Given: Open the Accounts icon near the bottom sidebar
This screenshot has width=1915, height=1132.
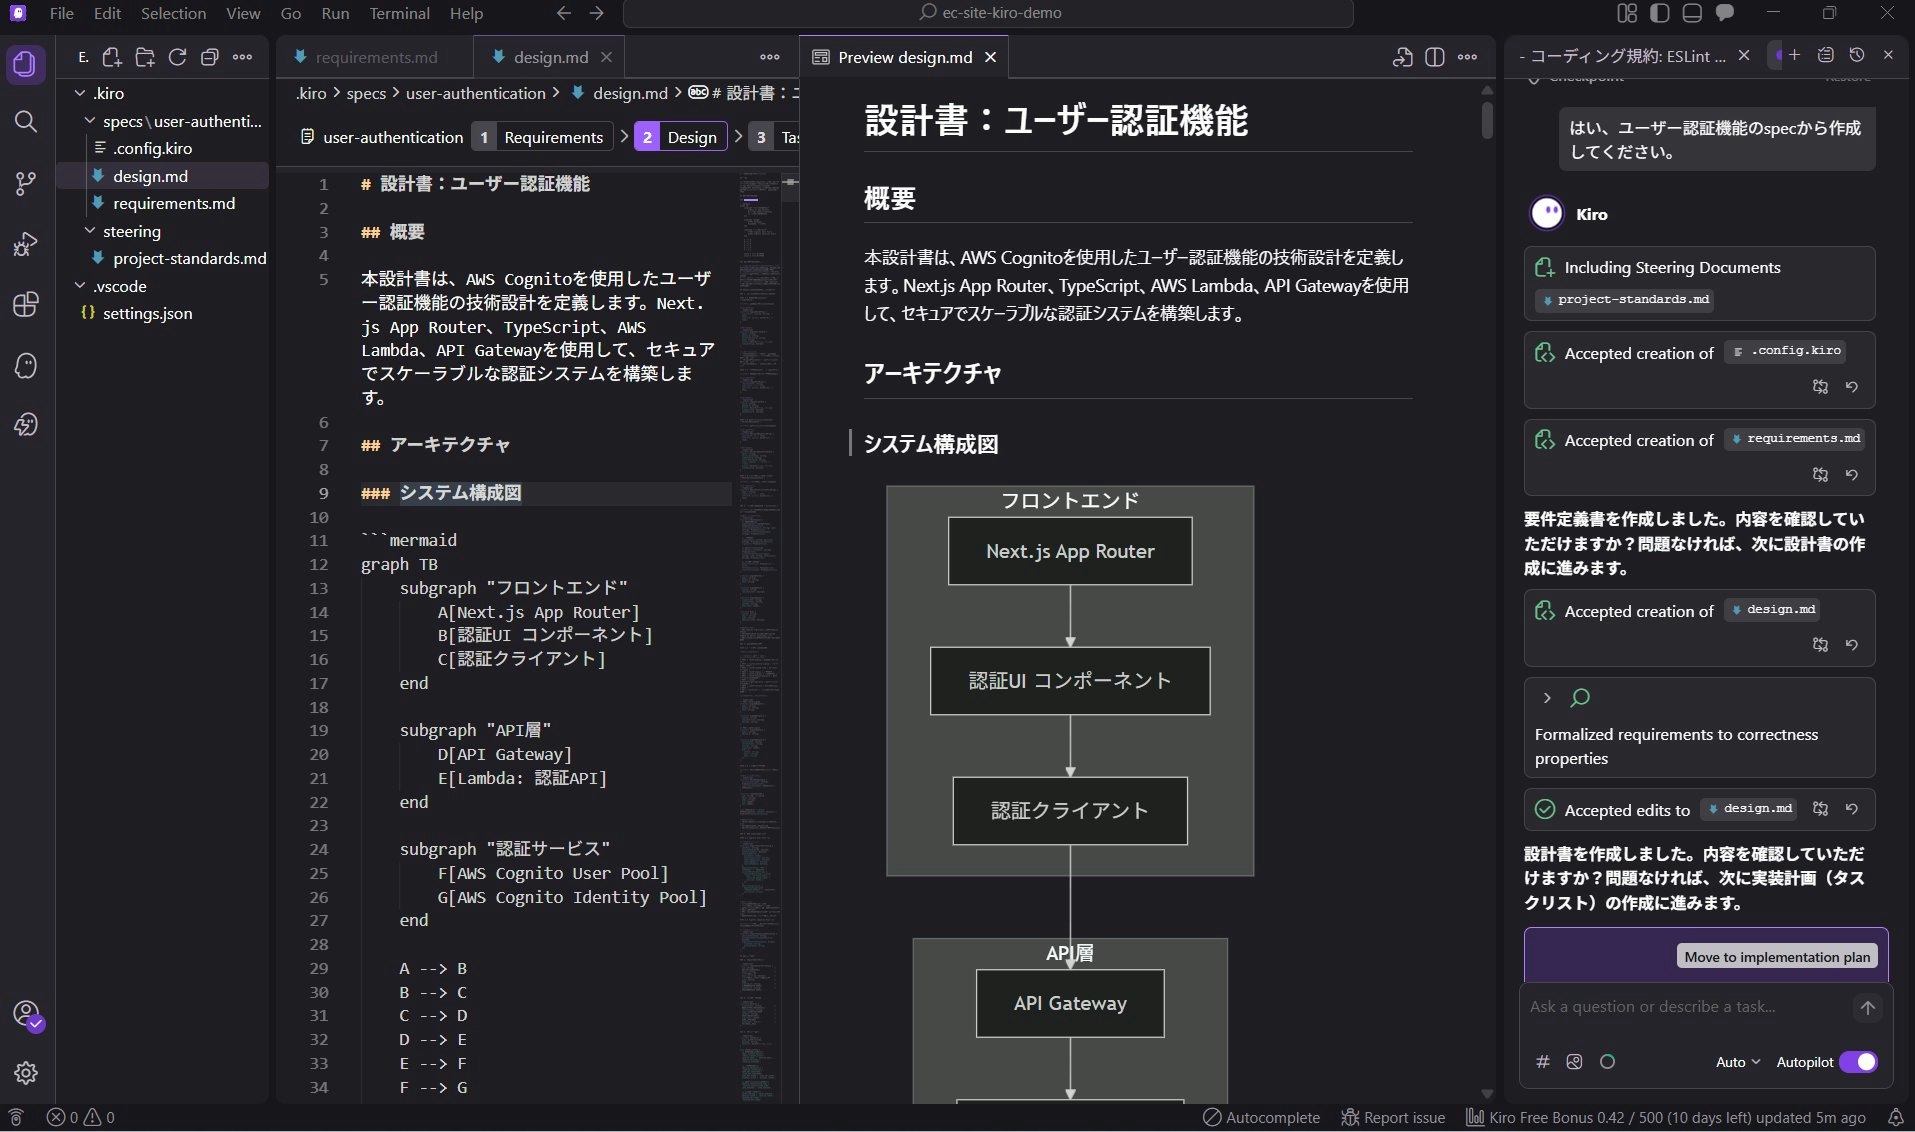Looking at the screenshot, I should pyautogui.click(x=26, y=1013).
